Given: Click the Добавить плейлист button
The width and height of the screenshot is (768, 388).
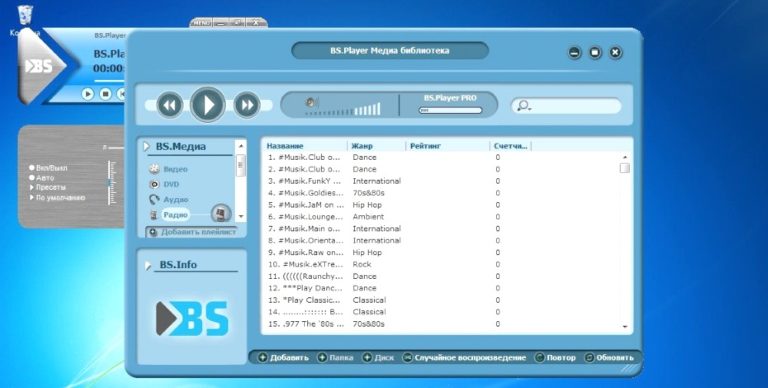Looking at the screenshot, I should tap(192, 232).
